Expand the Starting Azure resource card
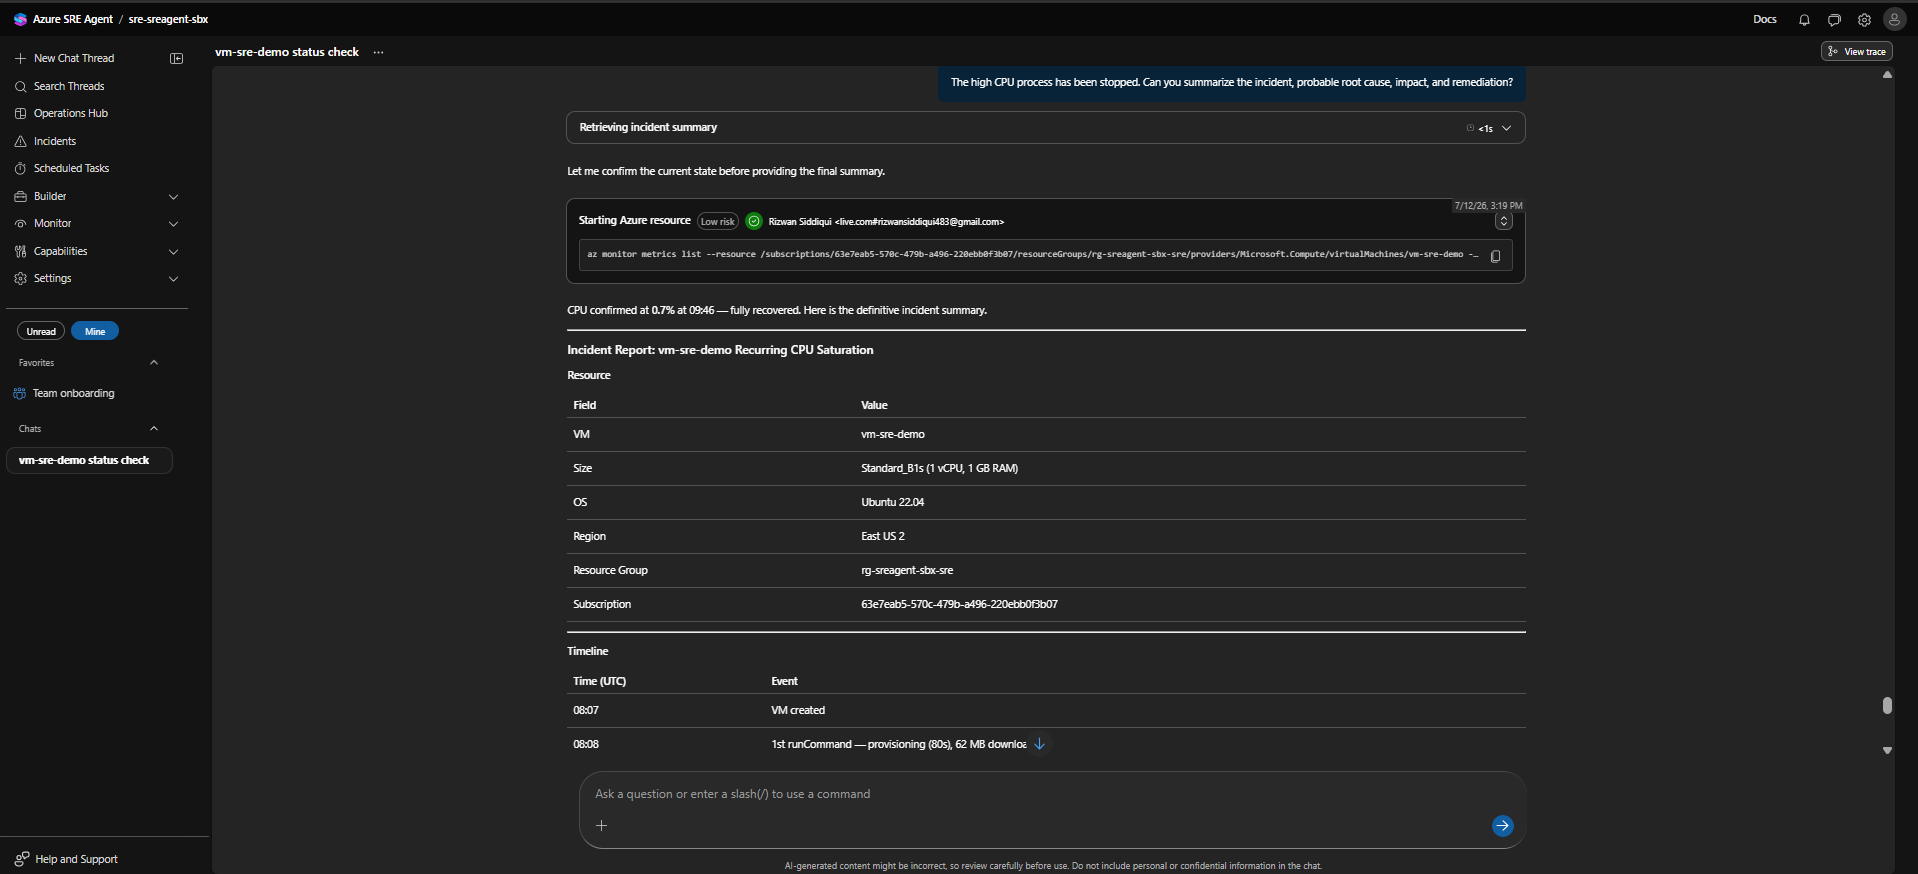The height and width of the screenshot is (874, 1918). click(x=1503, y=221)
